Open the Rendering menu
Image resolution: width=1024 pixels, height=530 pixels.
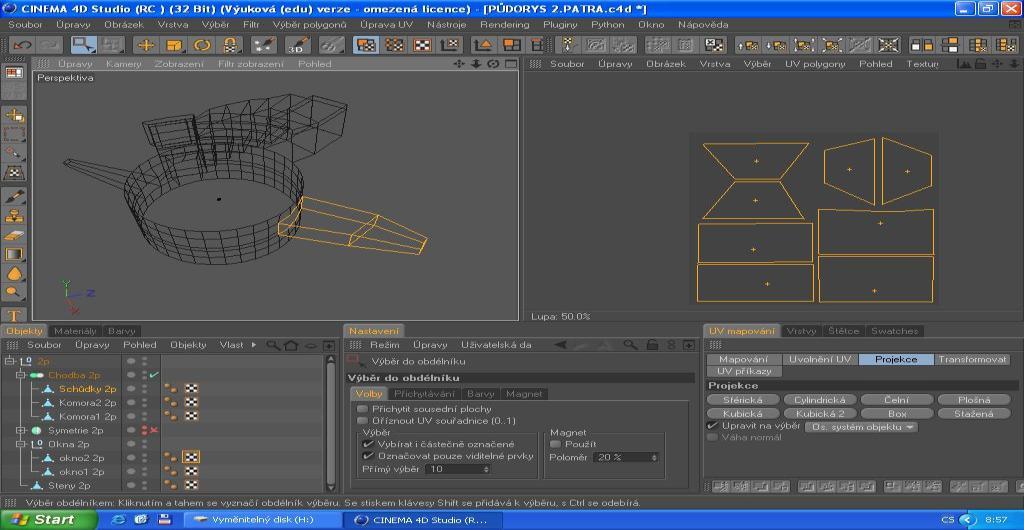pyautogui.click(x=505, y=24)
